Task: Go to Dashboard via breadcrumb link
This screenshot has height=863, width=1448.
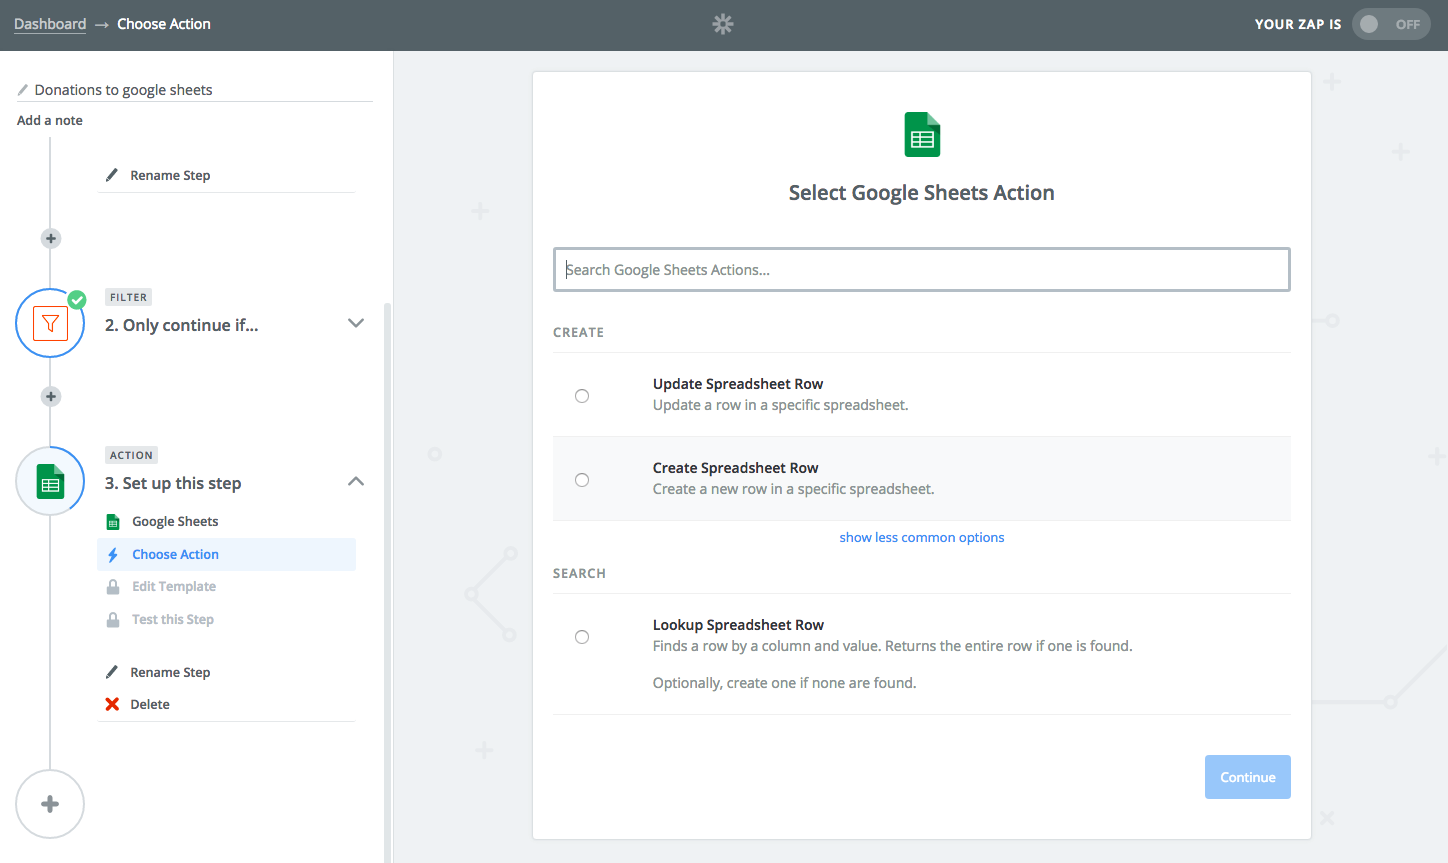Action: pos(50,24)
